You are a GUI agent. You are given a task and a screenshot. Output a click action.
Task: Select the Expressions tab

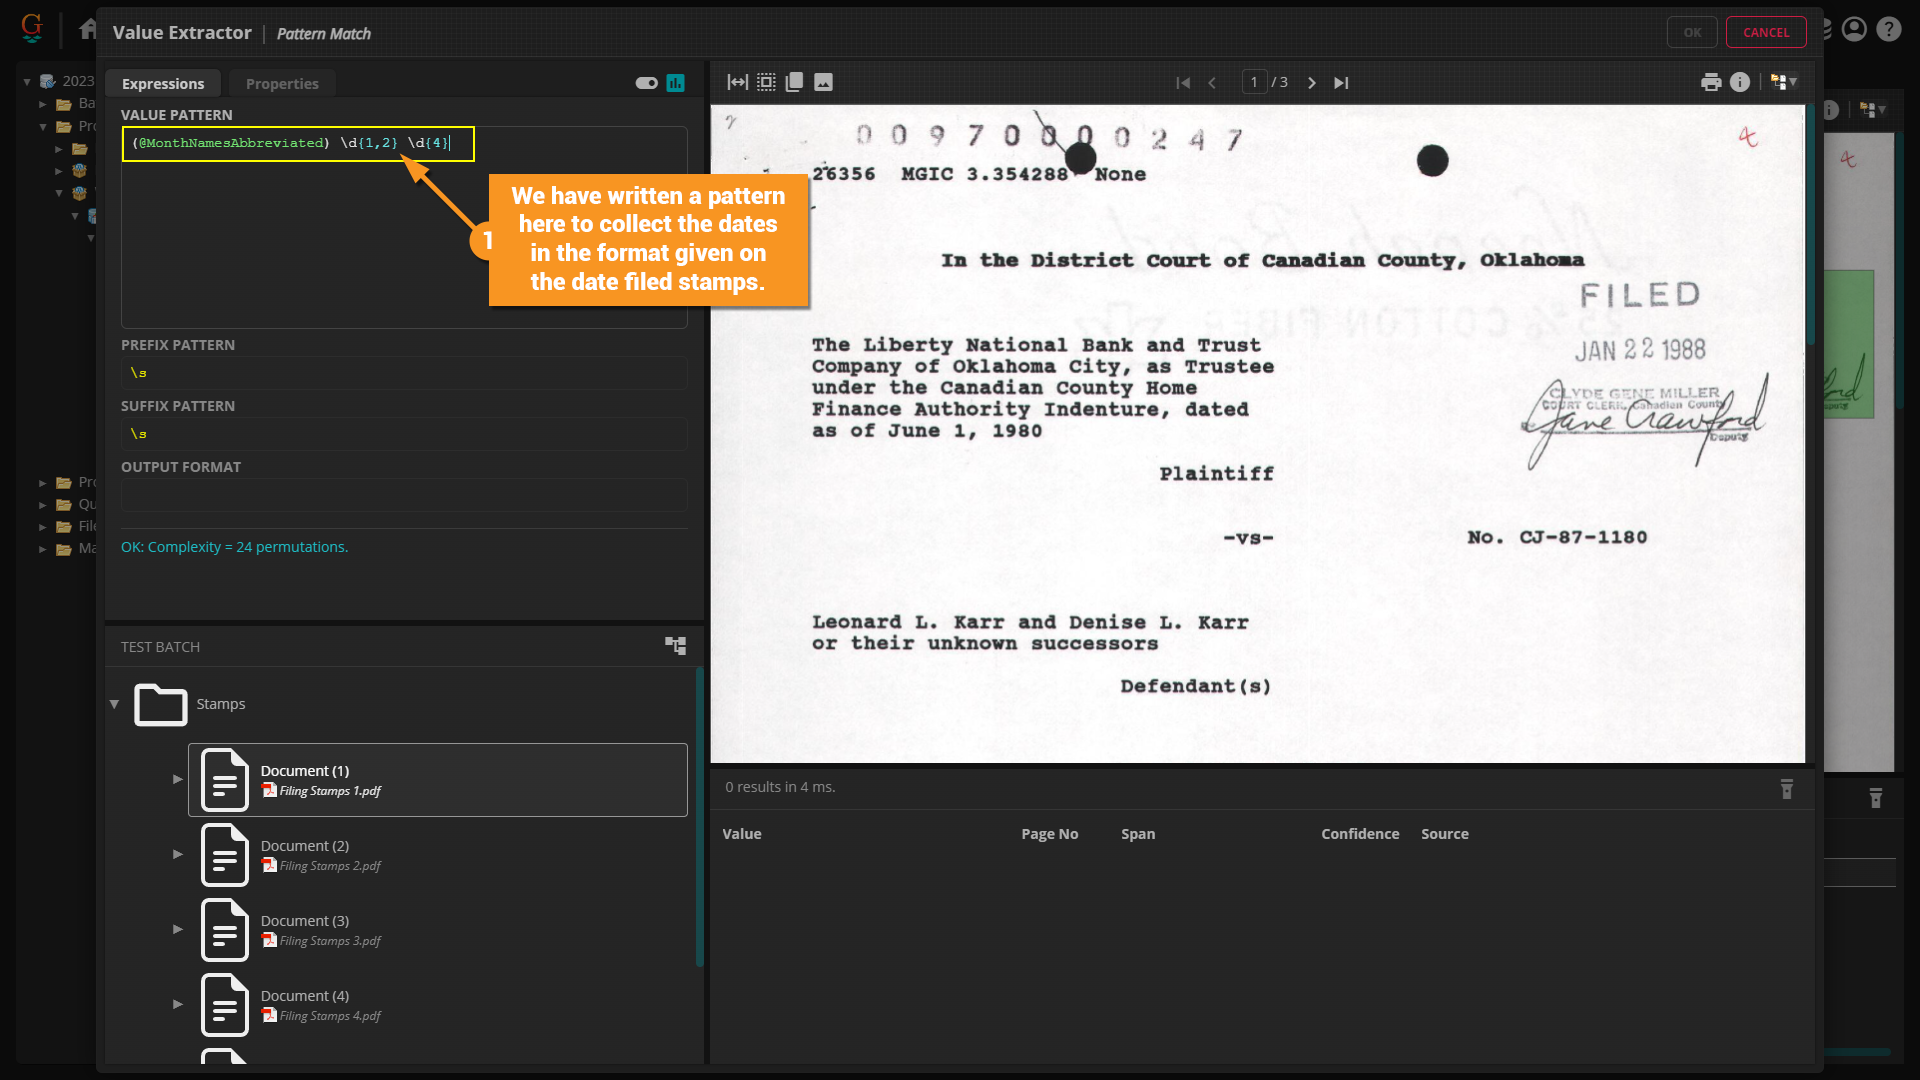tap(163, 84)
